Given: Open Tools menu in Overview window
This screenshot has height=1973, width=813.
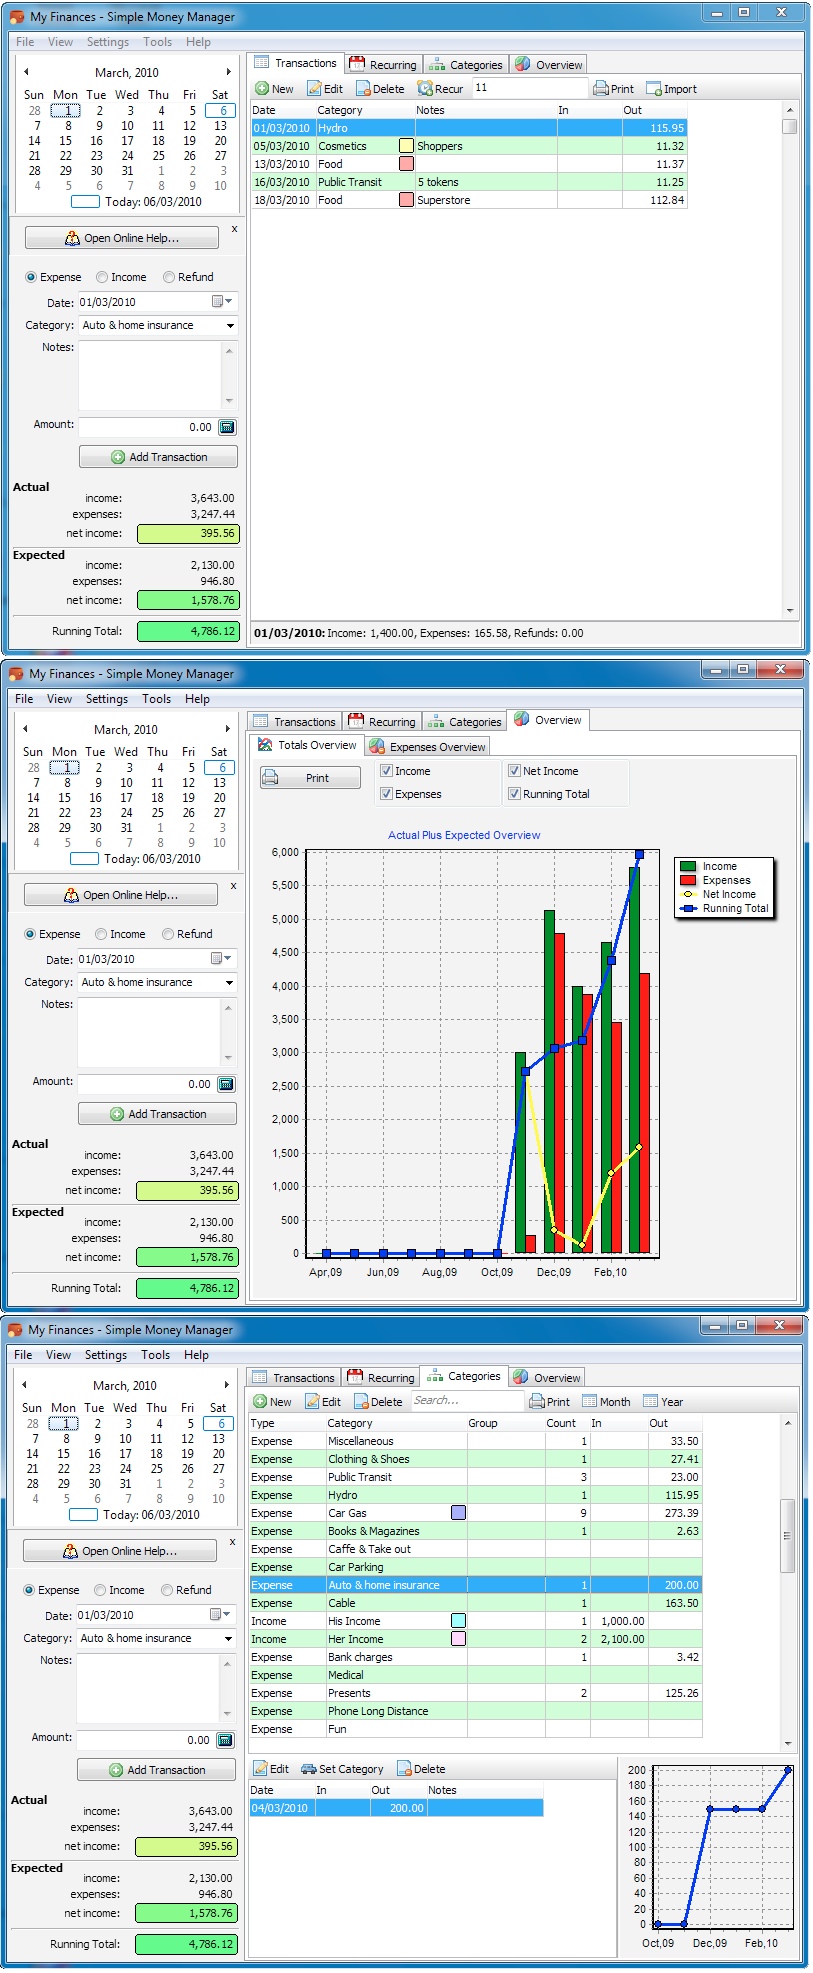Looking at the screenshot, I should pos(156,699).
